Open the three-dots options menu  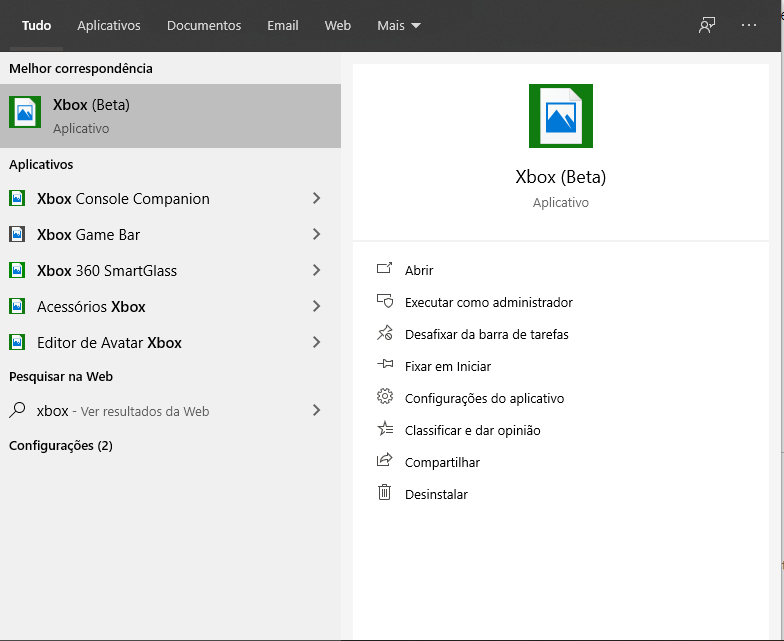pyautogui.click(x=748, y=25)
